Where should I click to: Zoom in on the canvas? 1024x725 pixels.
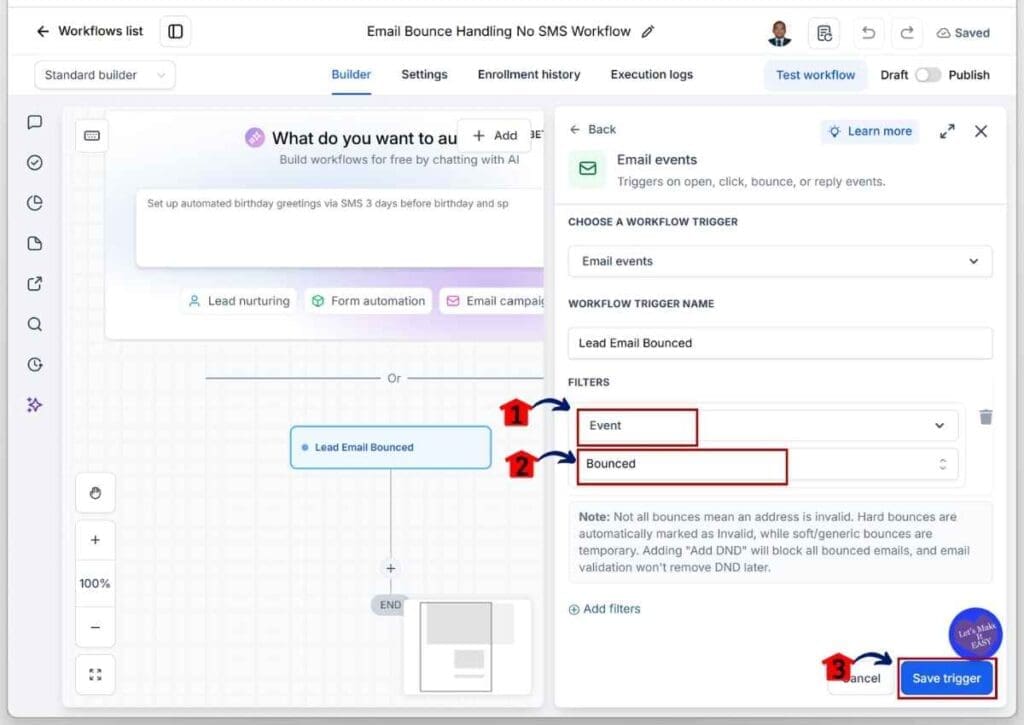95,540
